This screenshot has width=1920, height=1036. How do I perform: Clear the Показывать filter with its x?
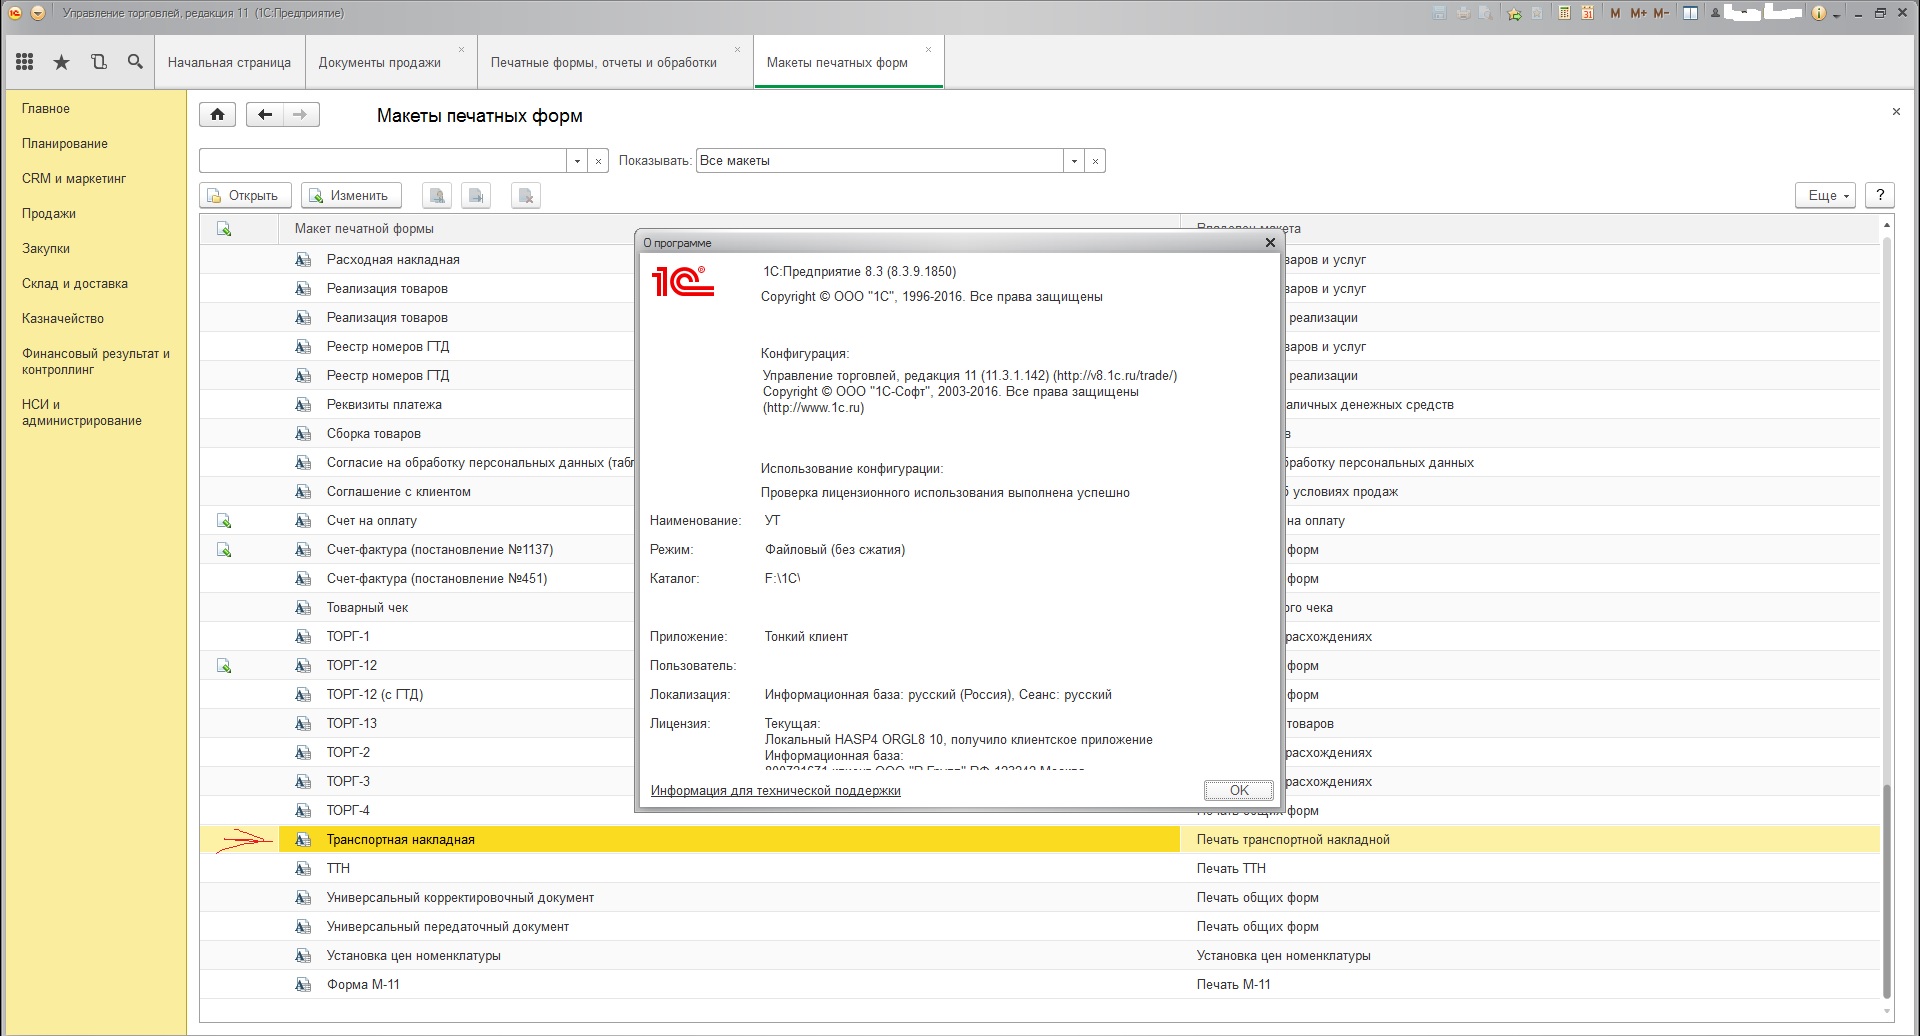[x=1095, y=161]
